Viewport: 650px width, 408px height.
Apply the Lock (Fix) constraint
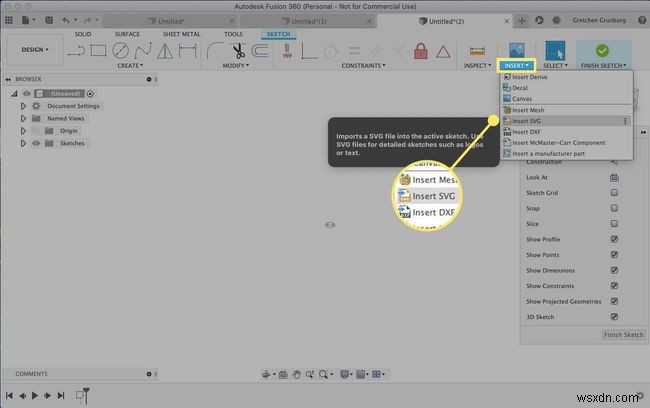[420, 51]
